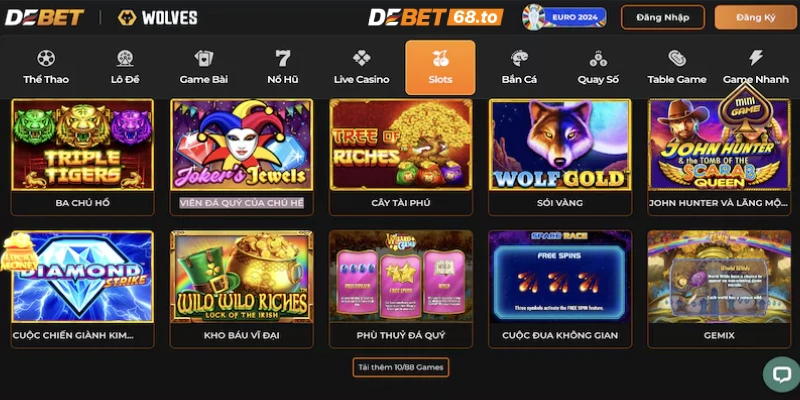This screenshot has width=800, height=400.
Task: Open the Quay Số lottery balls icon
Action: (598, 58)
